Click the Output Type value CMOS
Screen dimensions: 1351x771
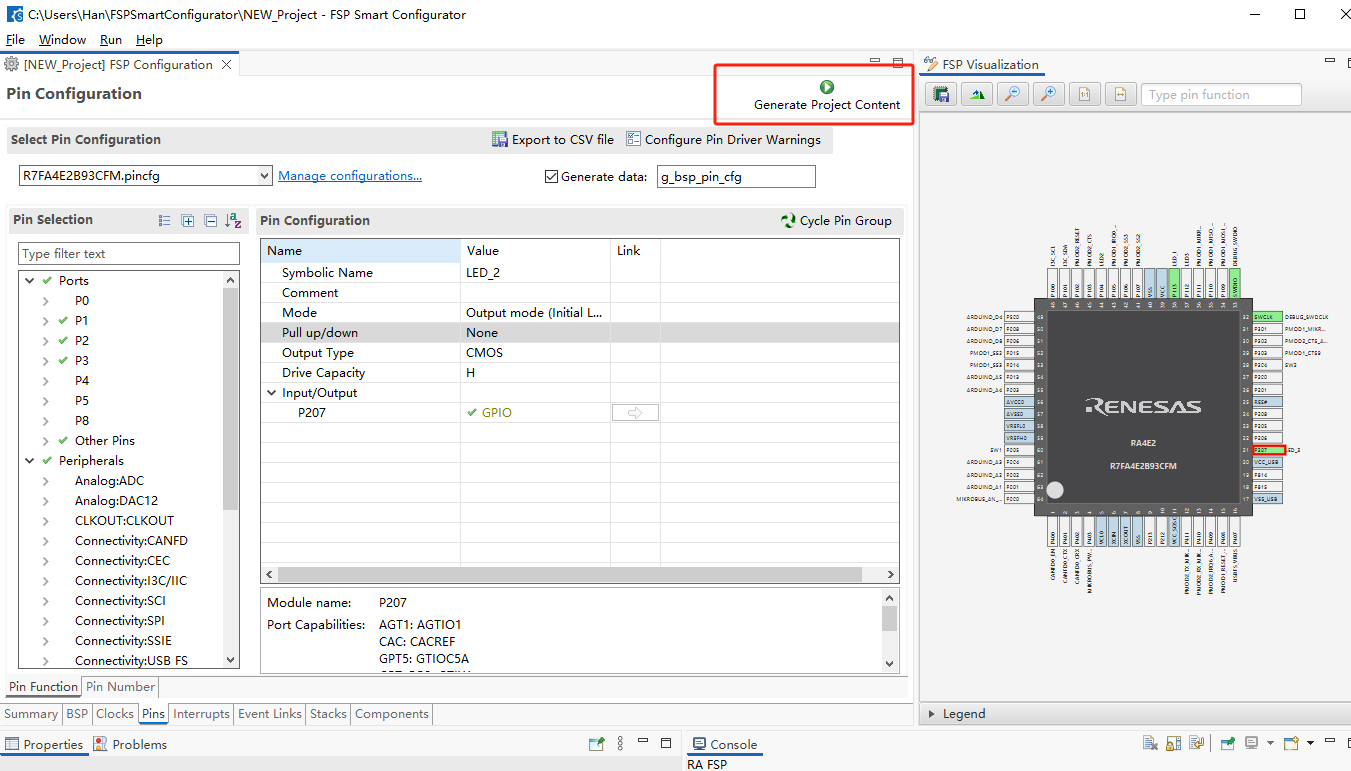(x=484, y=353)
